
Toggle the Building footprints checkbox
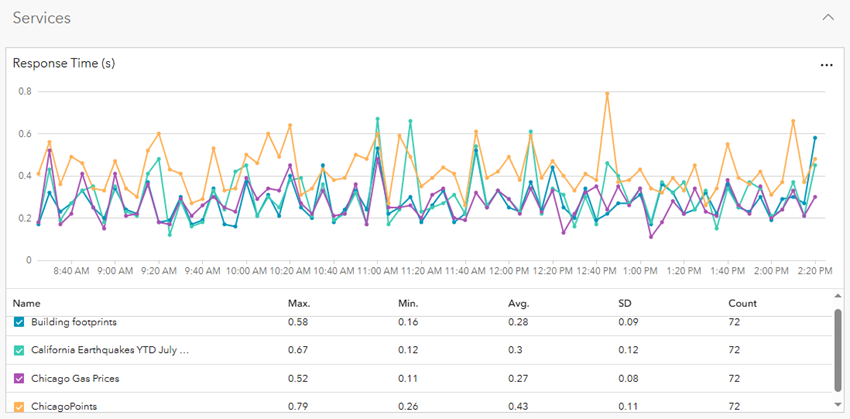point(19,322)
